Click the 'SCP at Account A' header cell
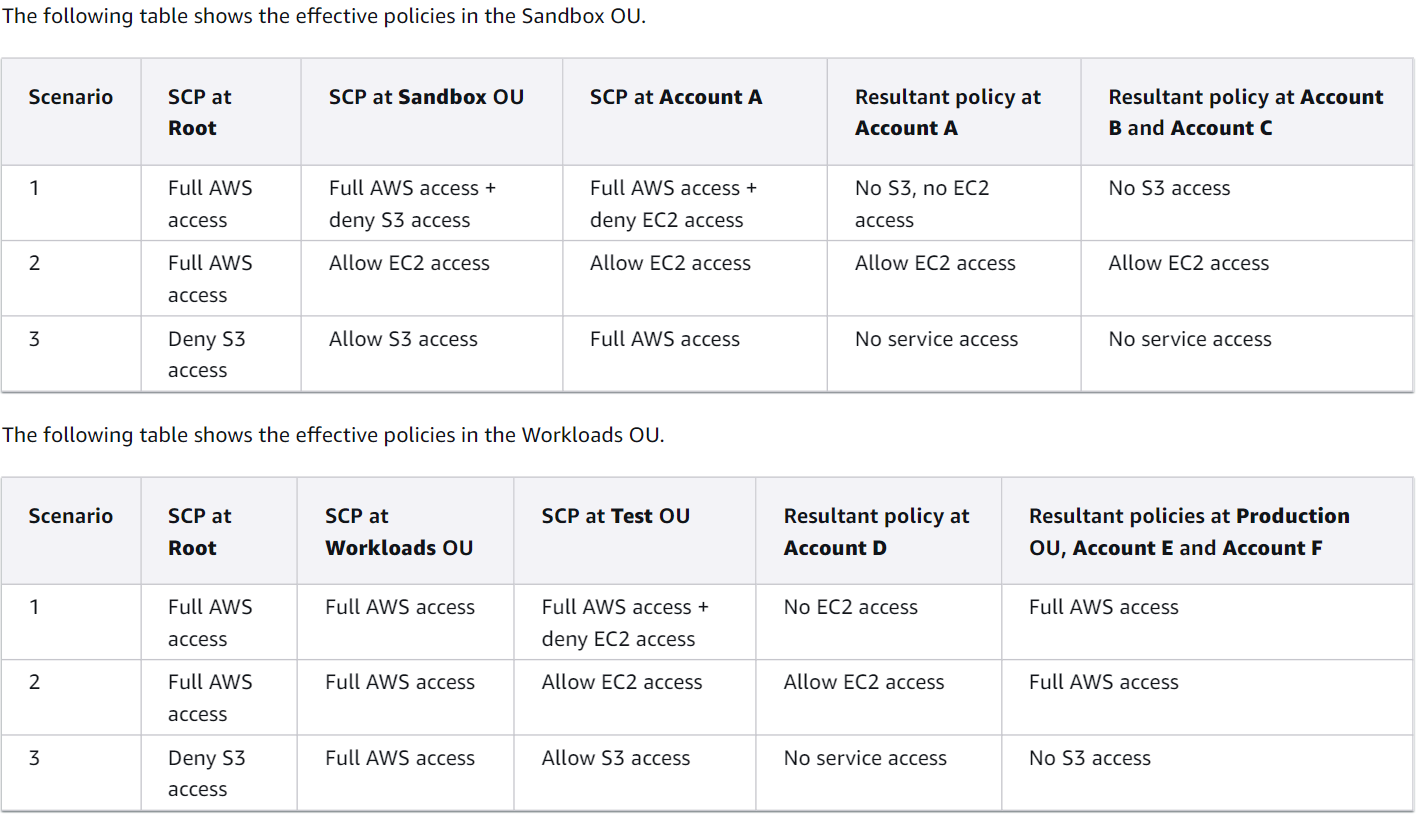This screenshot has height=815, width=1417. click(676, 97)
